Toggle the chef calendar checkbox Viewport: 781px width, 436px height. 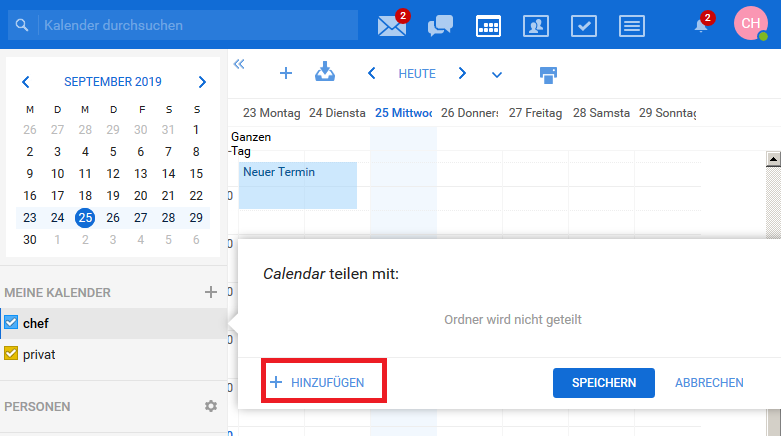coord(12,322)
